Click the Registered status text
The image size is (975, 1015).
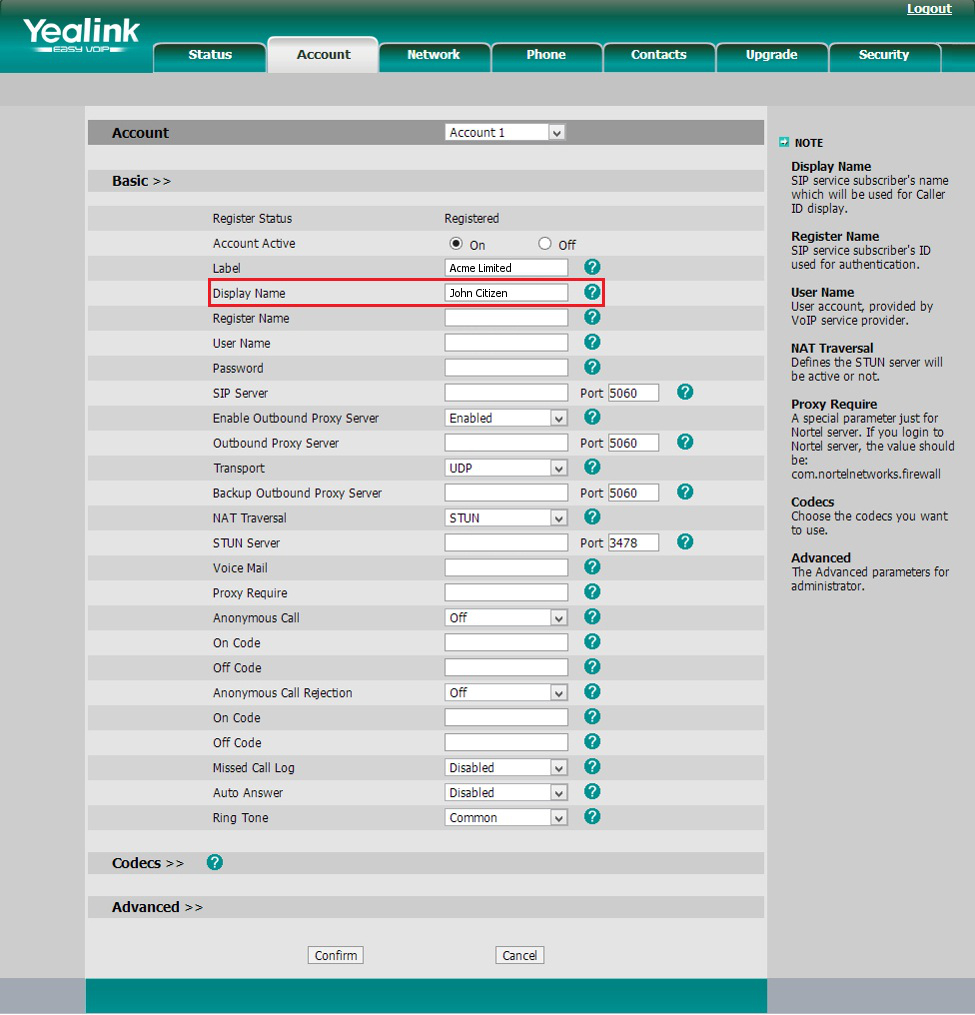(471, 219)
